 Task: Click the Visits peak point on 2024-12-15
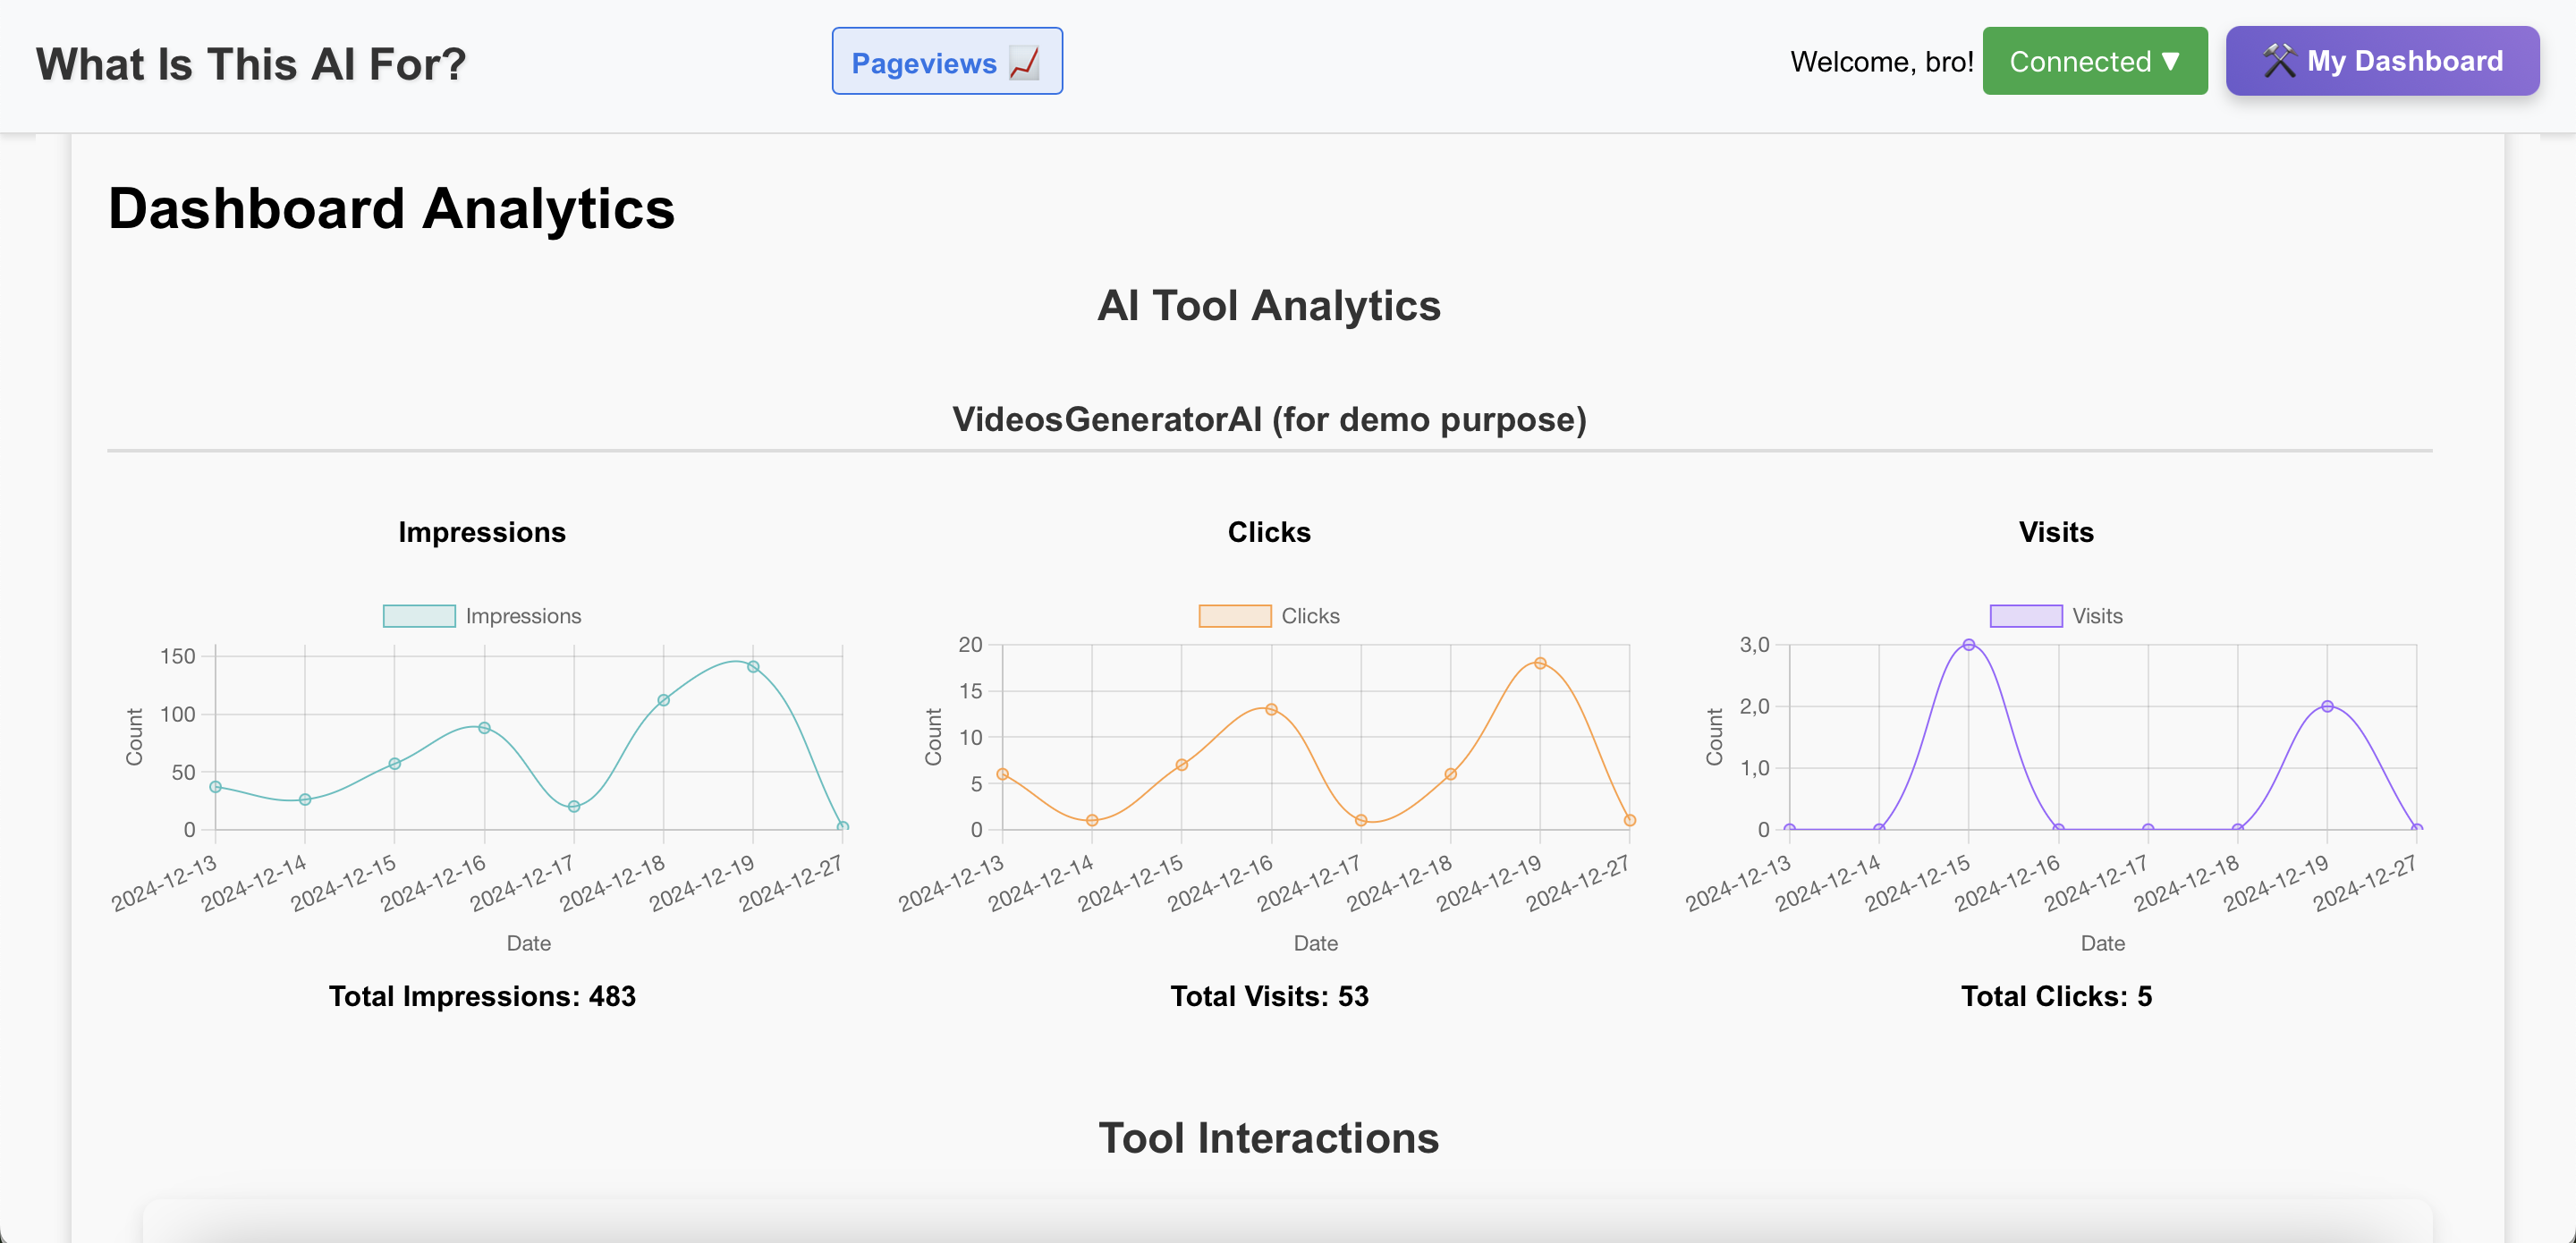coord(1968,645)
